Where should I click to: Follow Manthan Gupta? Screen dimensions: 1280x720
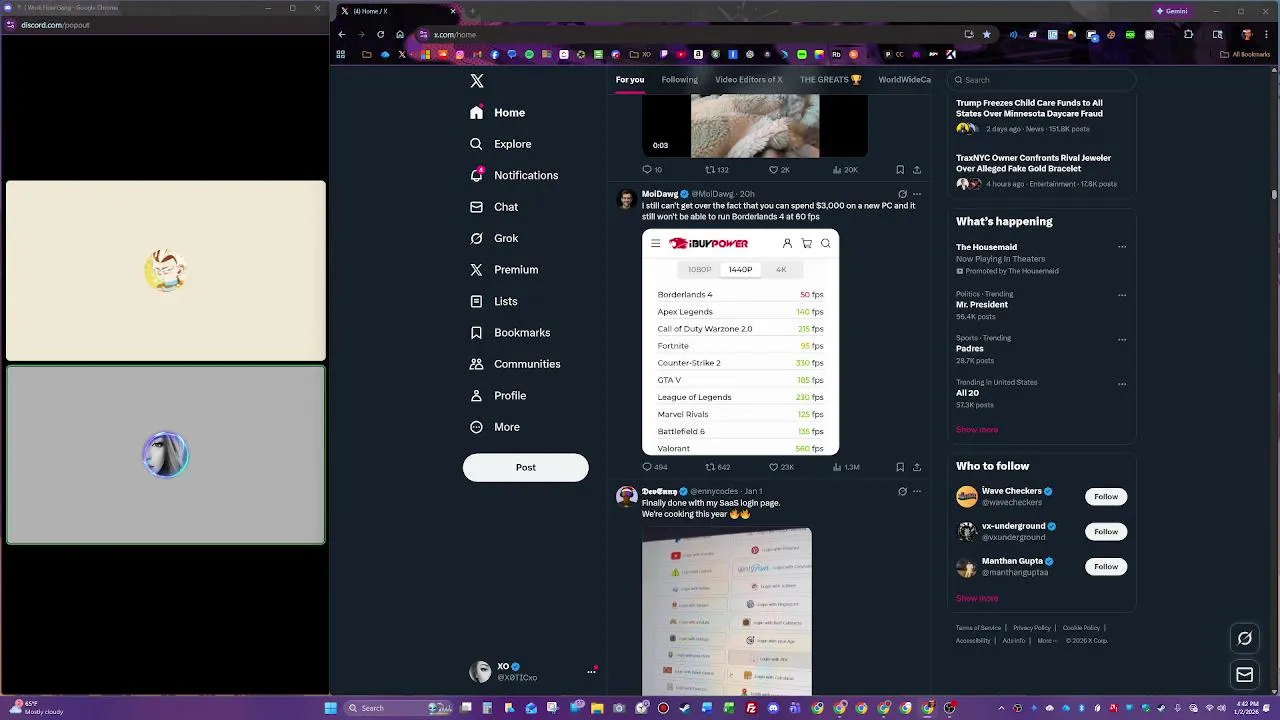pos(1105,567)
